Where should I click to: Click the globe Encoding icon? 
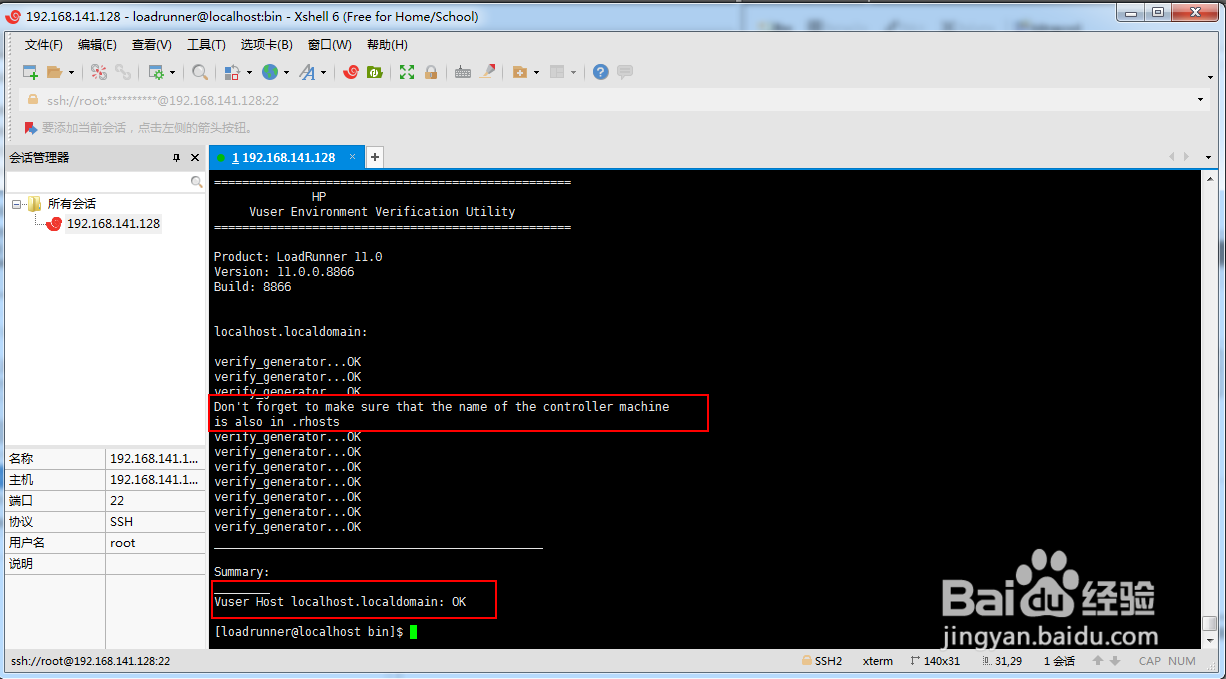click(x=270, y=72)
